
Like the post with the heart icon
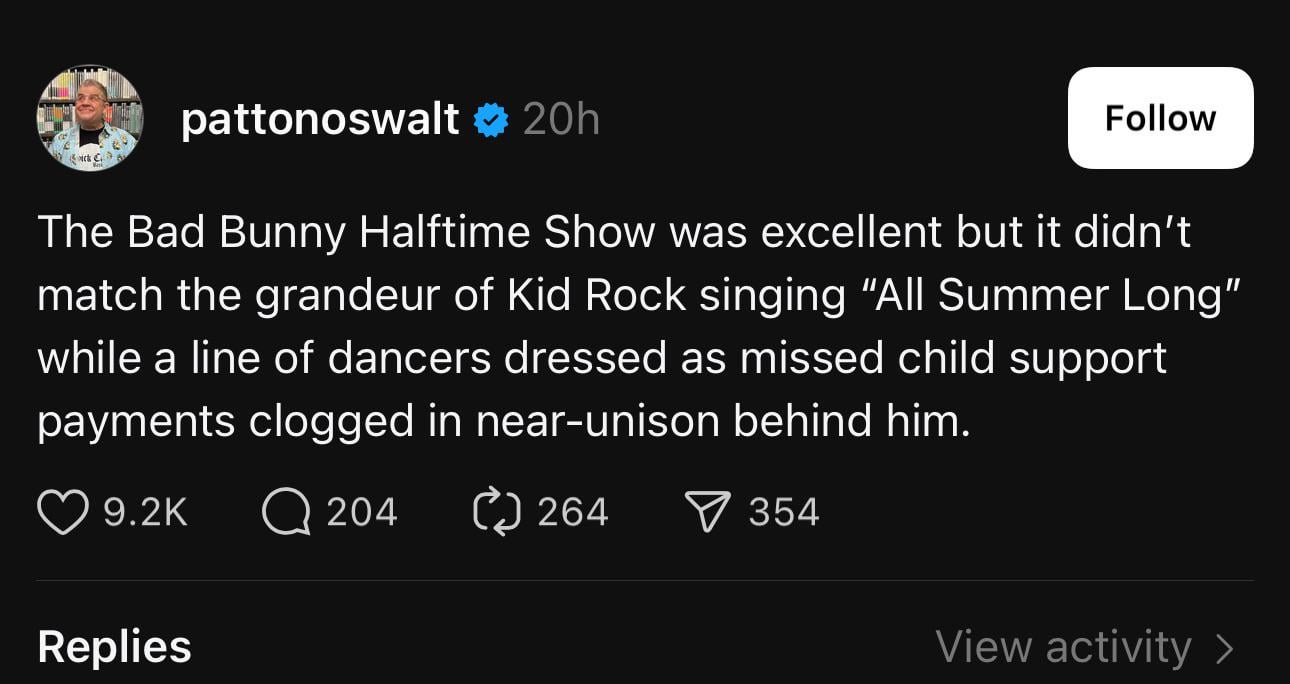pyautogui.click(x=63, y=512)
